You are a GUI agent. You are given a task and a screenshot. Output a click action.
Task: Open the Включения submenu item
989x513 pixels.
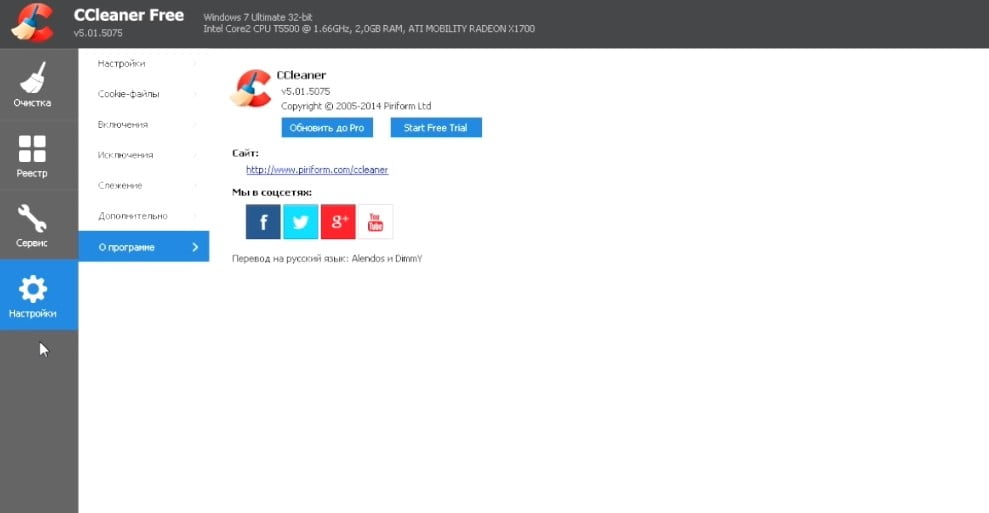pyautogui.click(x=144, y=125)
